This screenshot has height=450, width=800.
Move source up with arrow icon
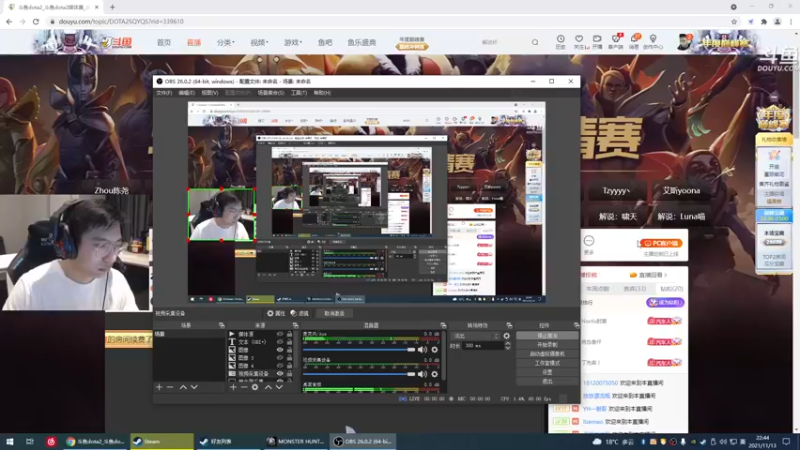pos(268,387)
